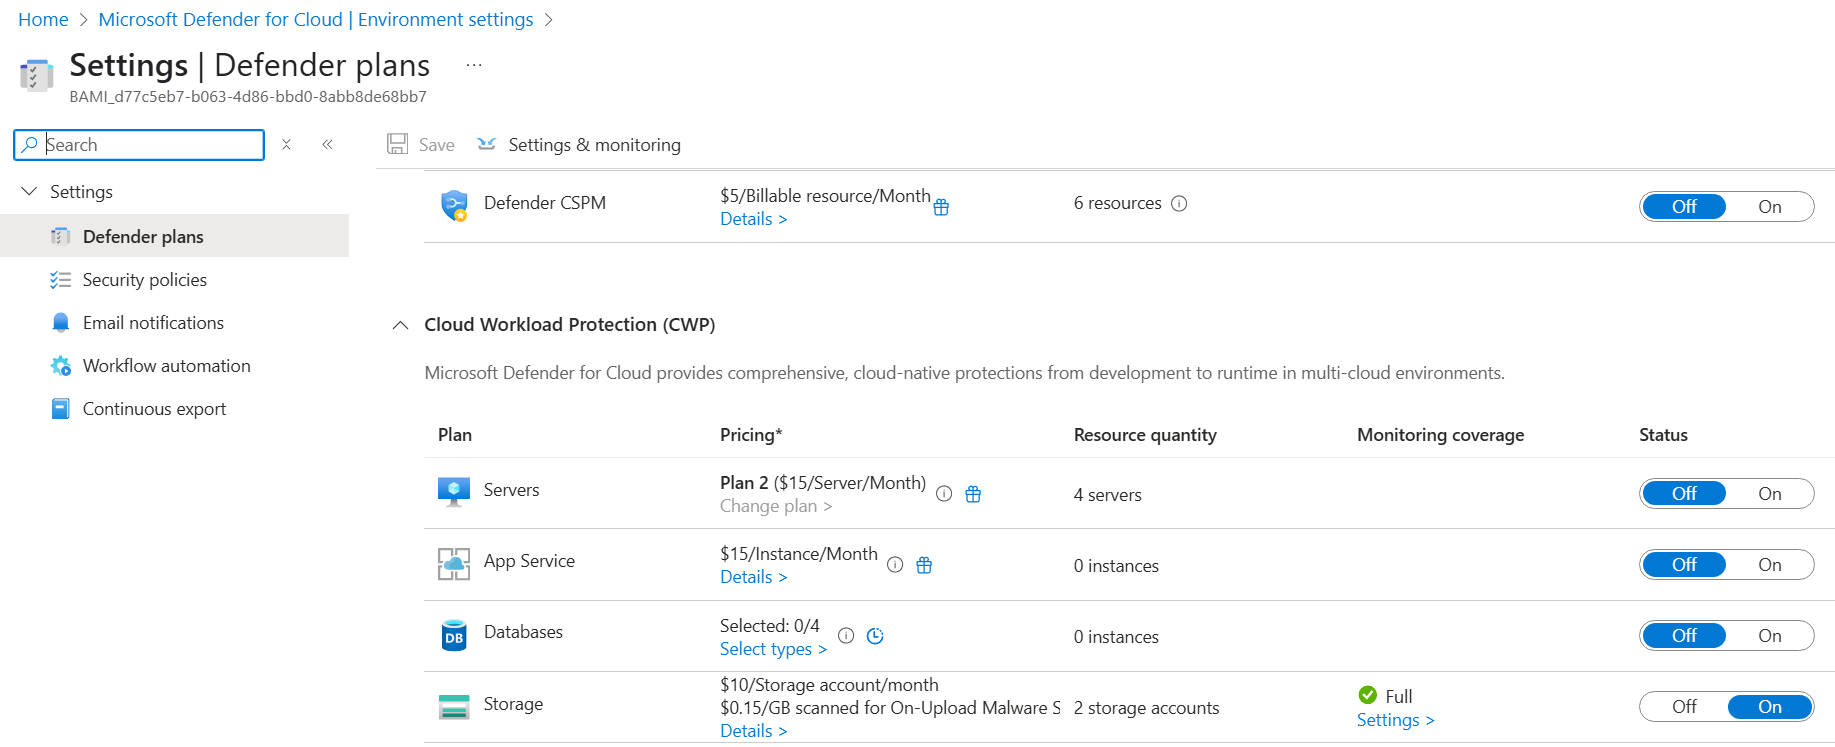1835x747 pixels.
Task: Collapse the Cloud Workload Protection section
Action: (401, 325)
